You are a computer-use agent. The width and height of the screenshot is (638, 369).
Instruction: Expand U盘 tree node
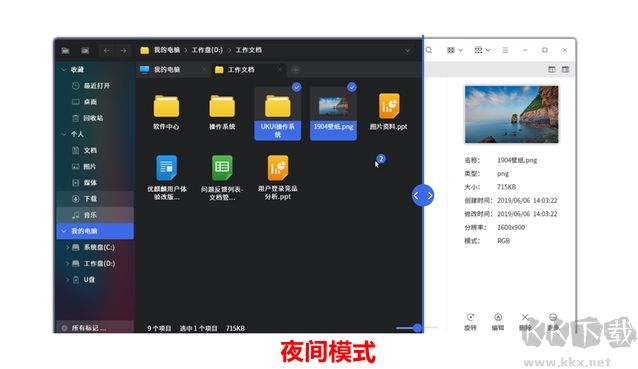coord(67,279)
